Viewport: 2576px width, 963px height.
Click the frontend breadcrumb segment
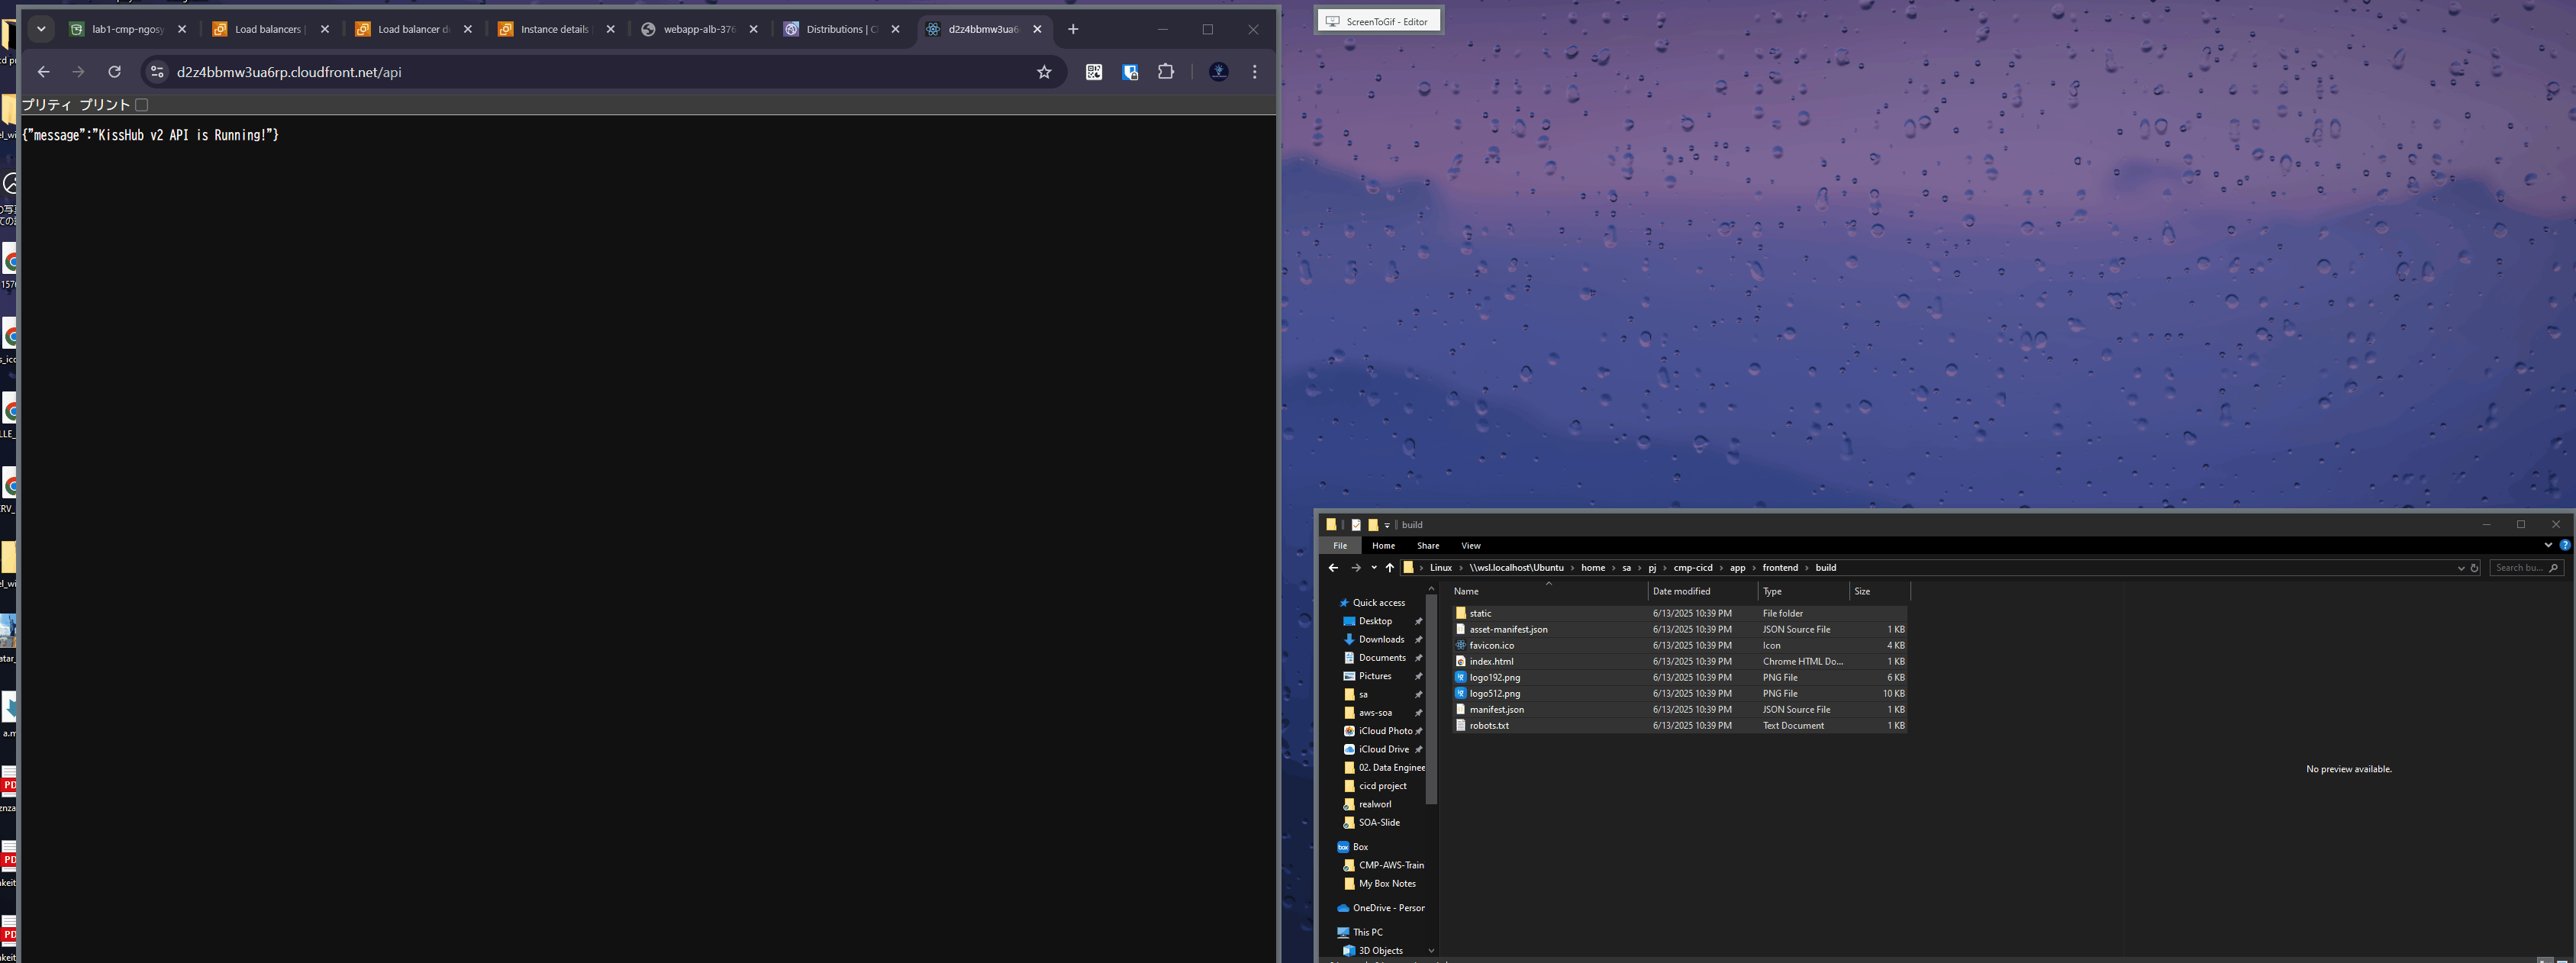[1779, 568]
